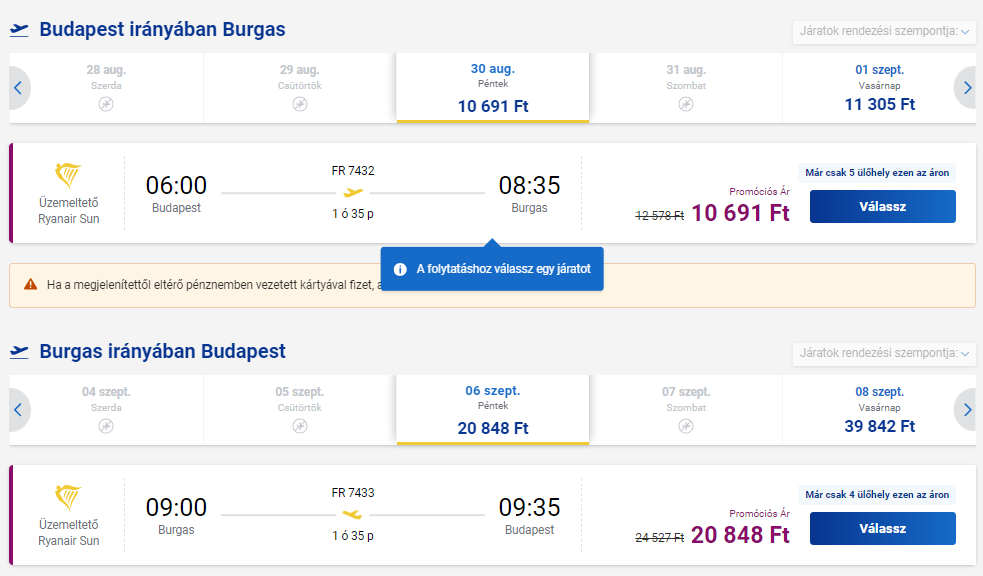This screenshot has height=576, width=983.
Task: Go to earlier return dates arrow
Action: tap(18, 410)
